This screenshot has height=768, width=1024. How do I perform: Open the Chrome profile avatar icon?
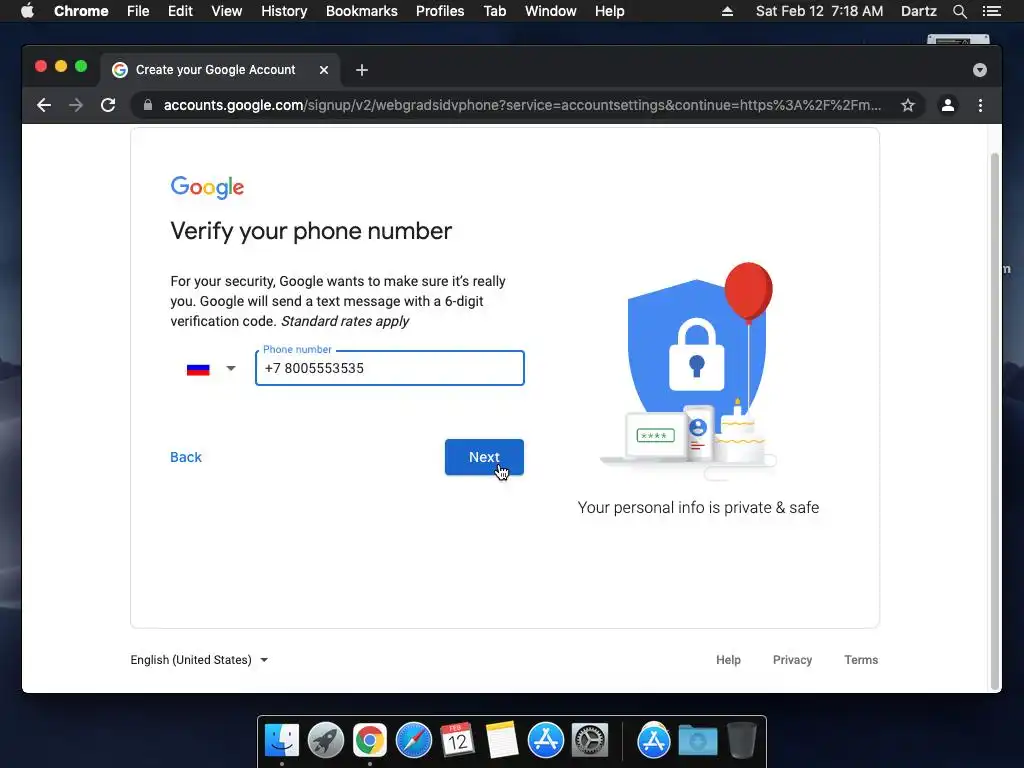click(x=948, y=105)
